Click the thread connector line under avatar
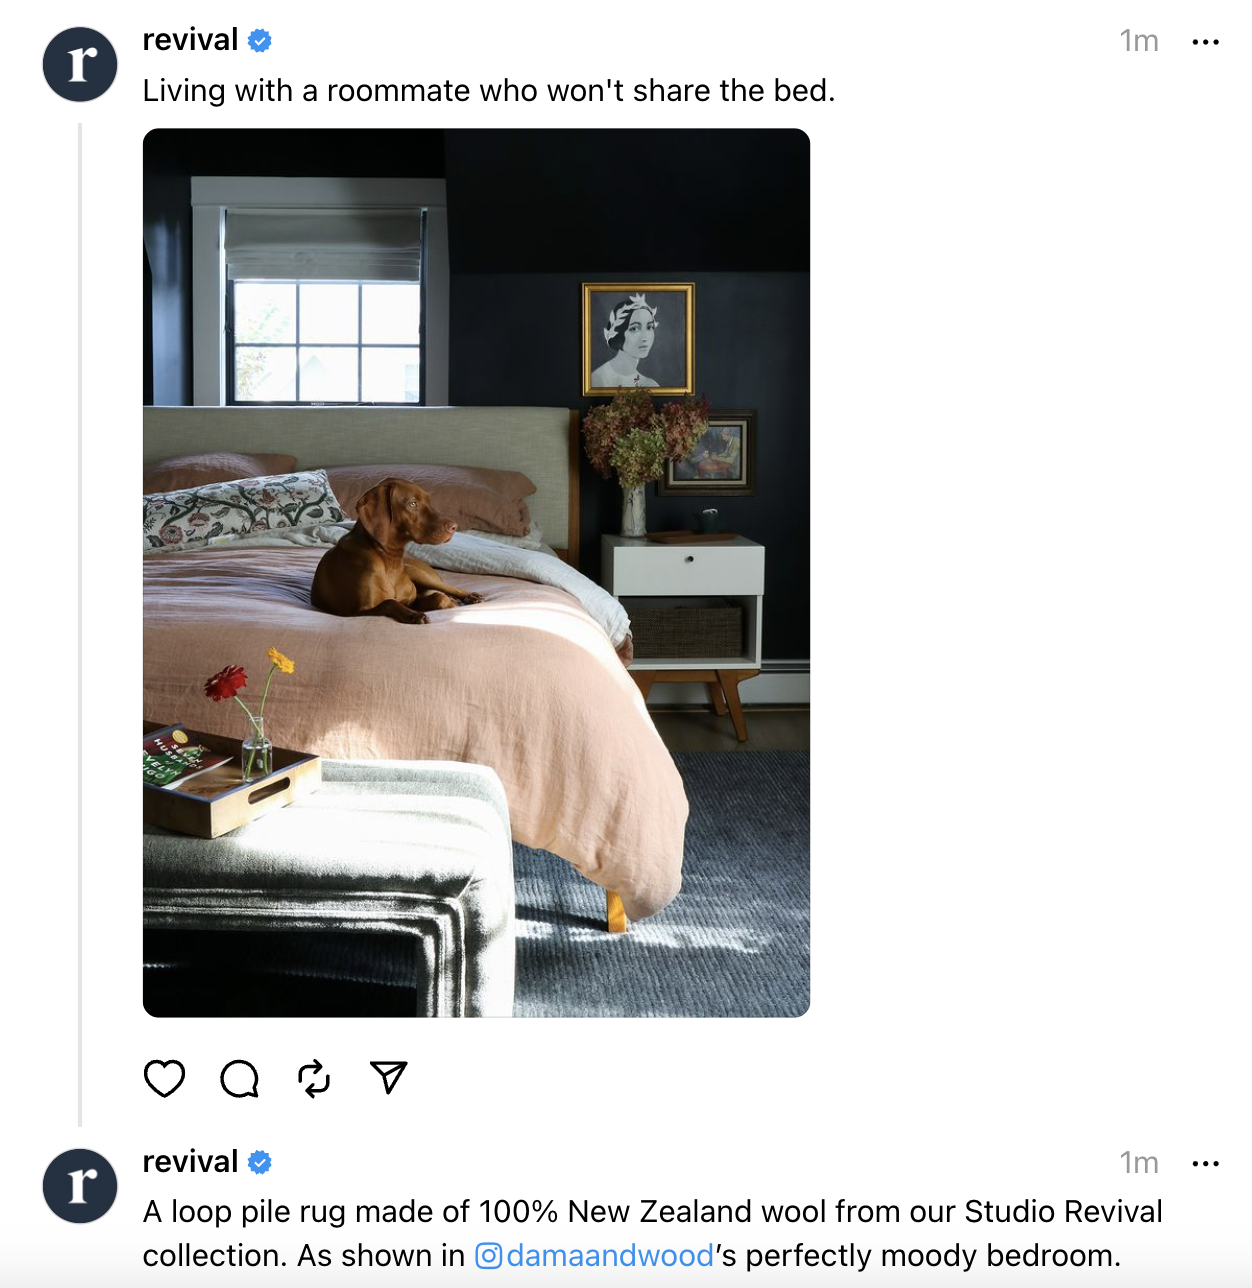This screenshot has width=1252, height=1288. tap(80, 625)
